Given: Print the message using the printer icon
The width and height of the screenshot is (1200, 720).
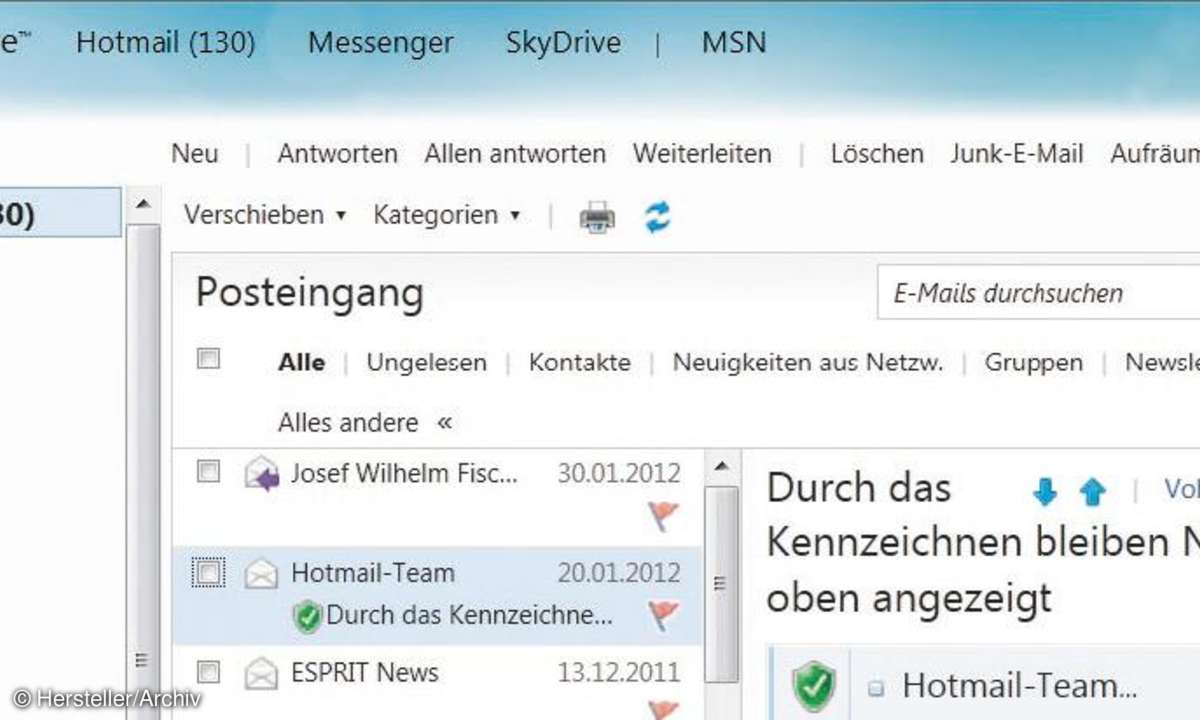Looking at the screenshot, I should pos(597,217).
